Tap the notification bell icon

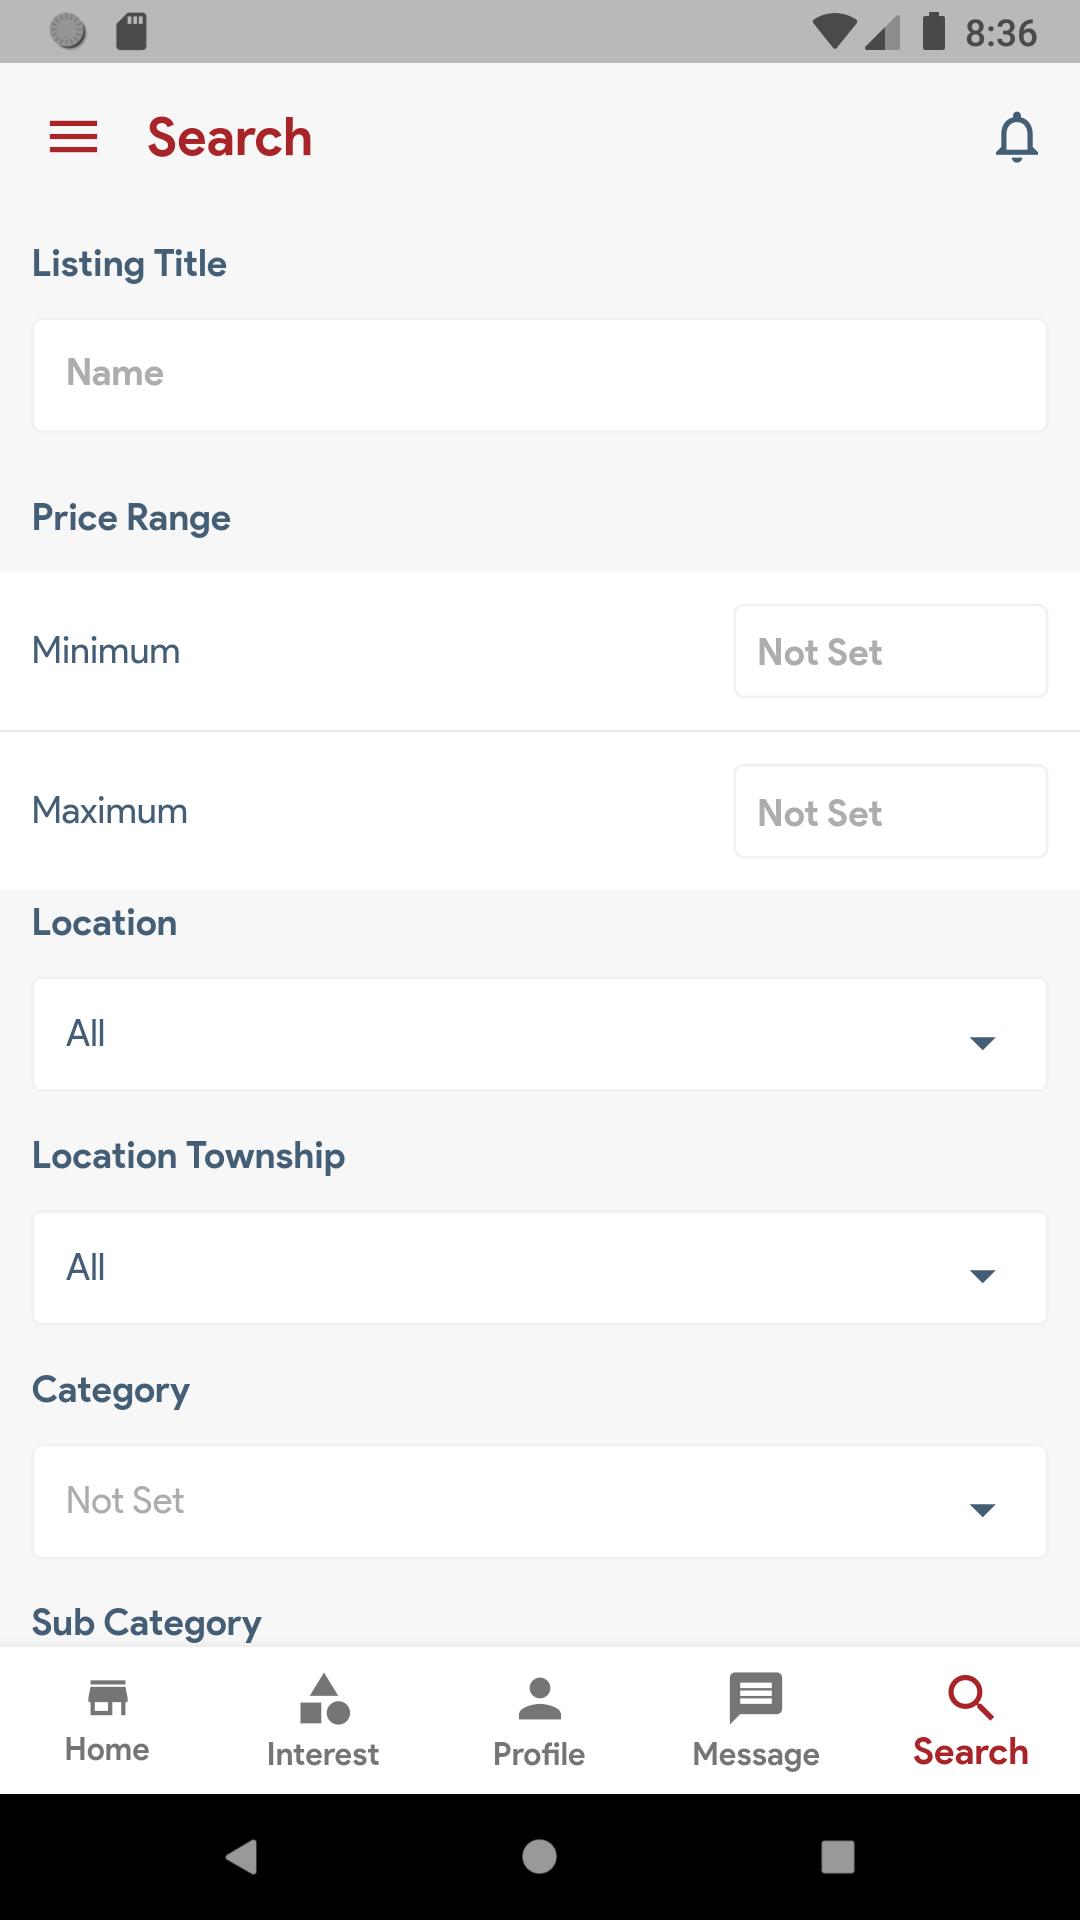pos(1017,137)
